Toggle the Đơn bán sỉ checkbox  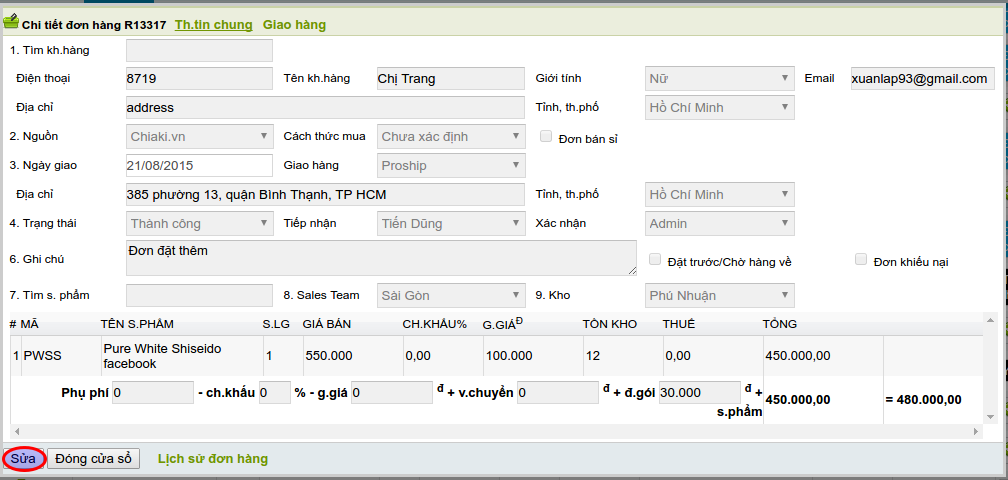546,137
